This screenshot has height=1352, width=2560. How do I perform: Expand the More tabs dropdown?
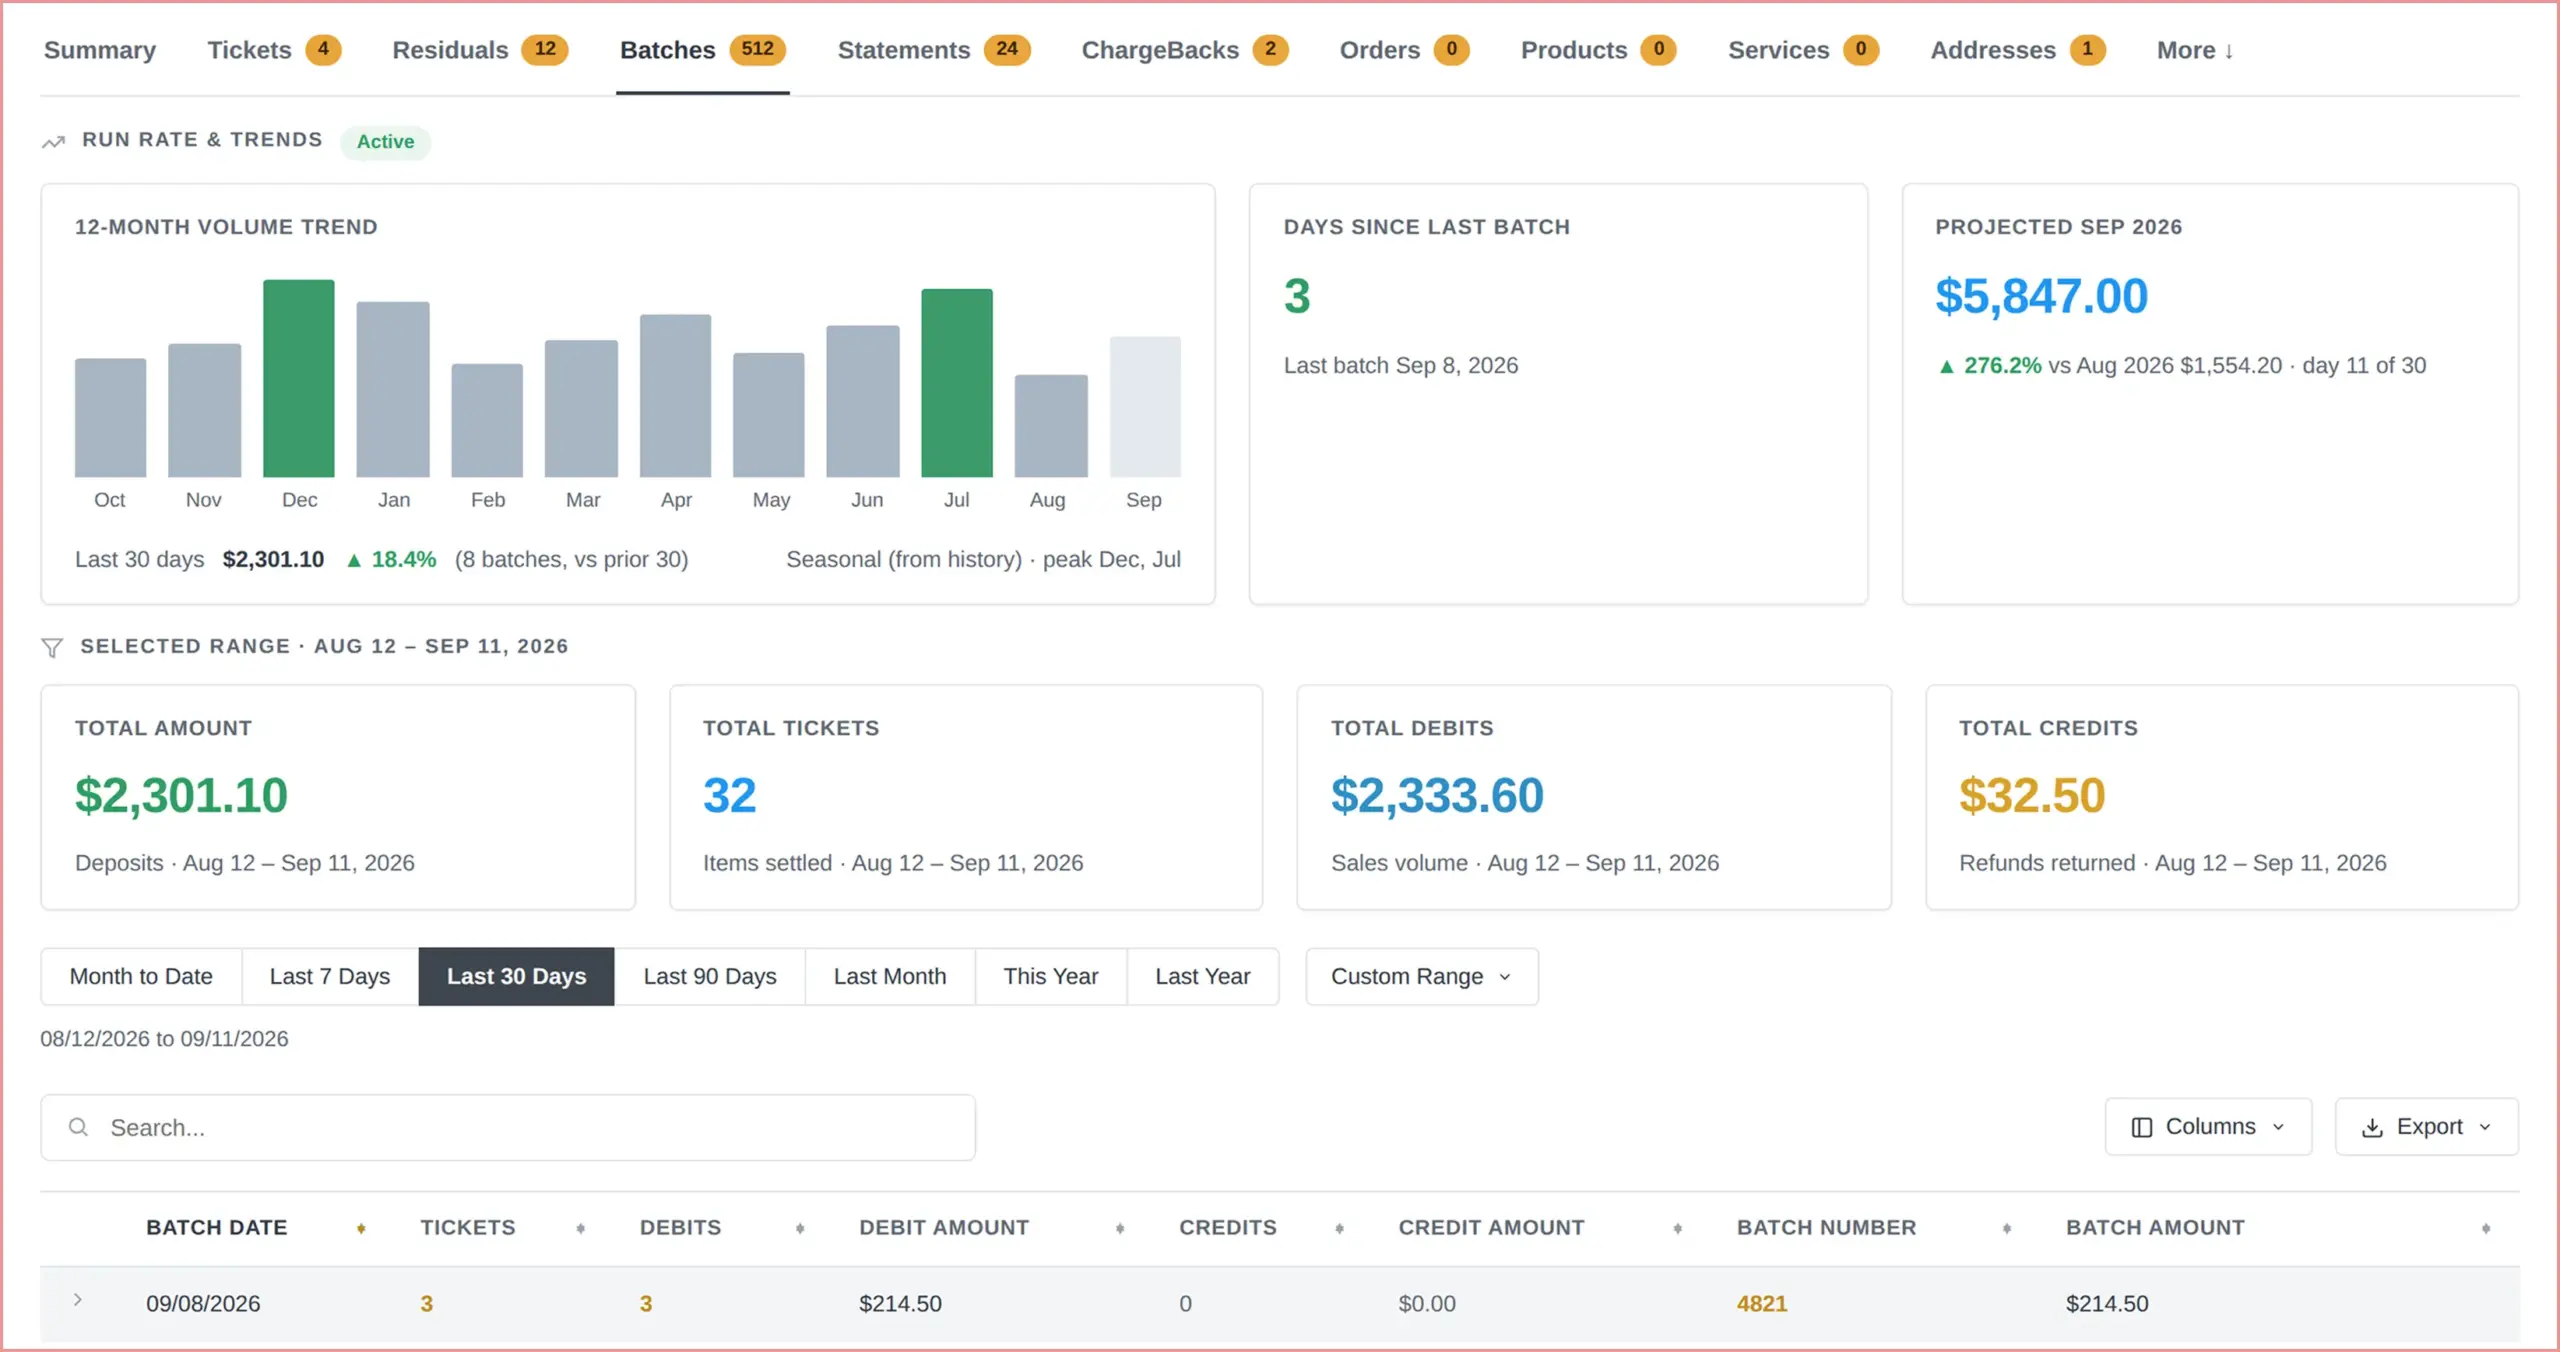point(2195,50)
